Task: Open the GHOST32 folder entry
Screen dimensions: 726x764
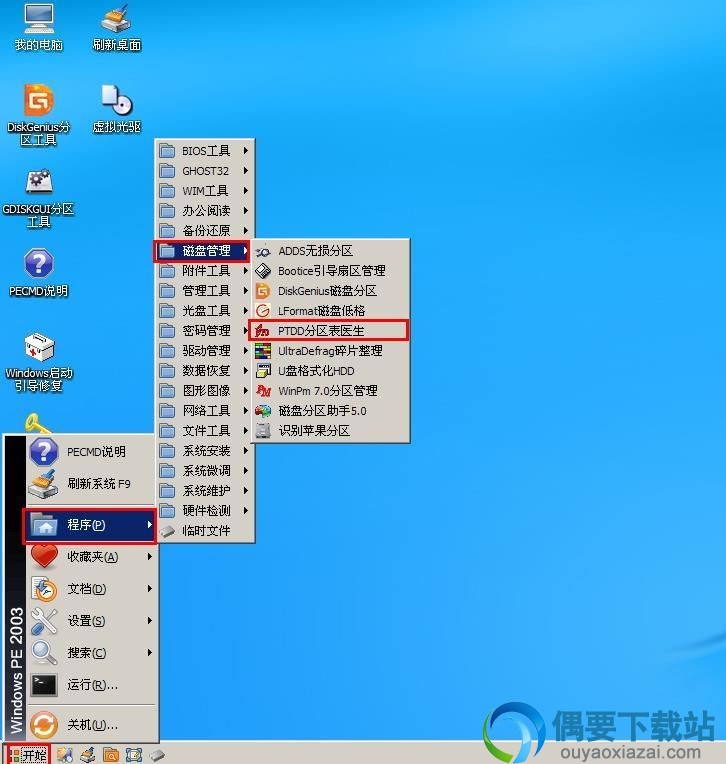Action: coord(205,171)
